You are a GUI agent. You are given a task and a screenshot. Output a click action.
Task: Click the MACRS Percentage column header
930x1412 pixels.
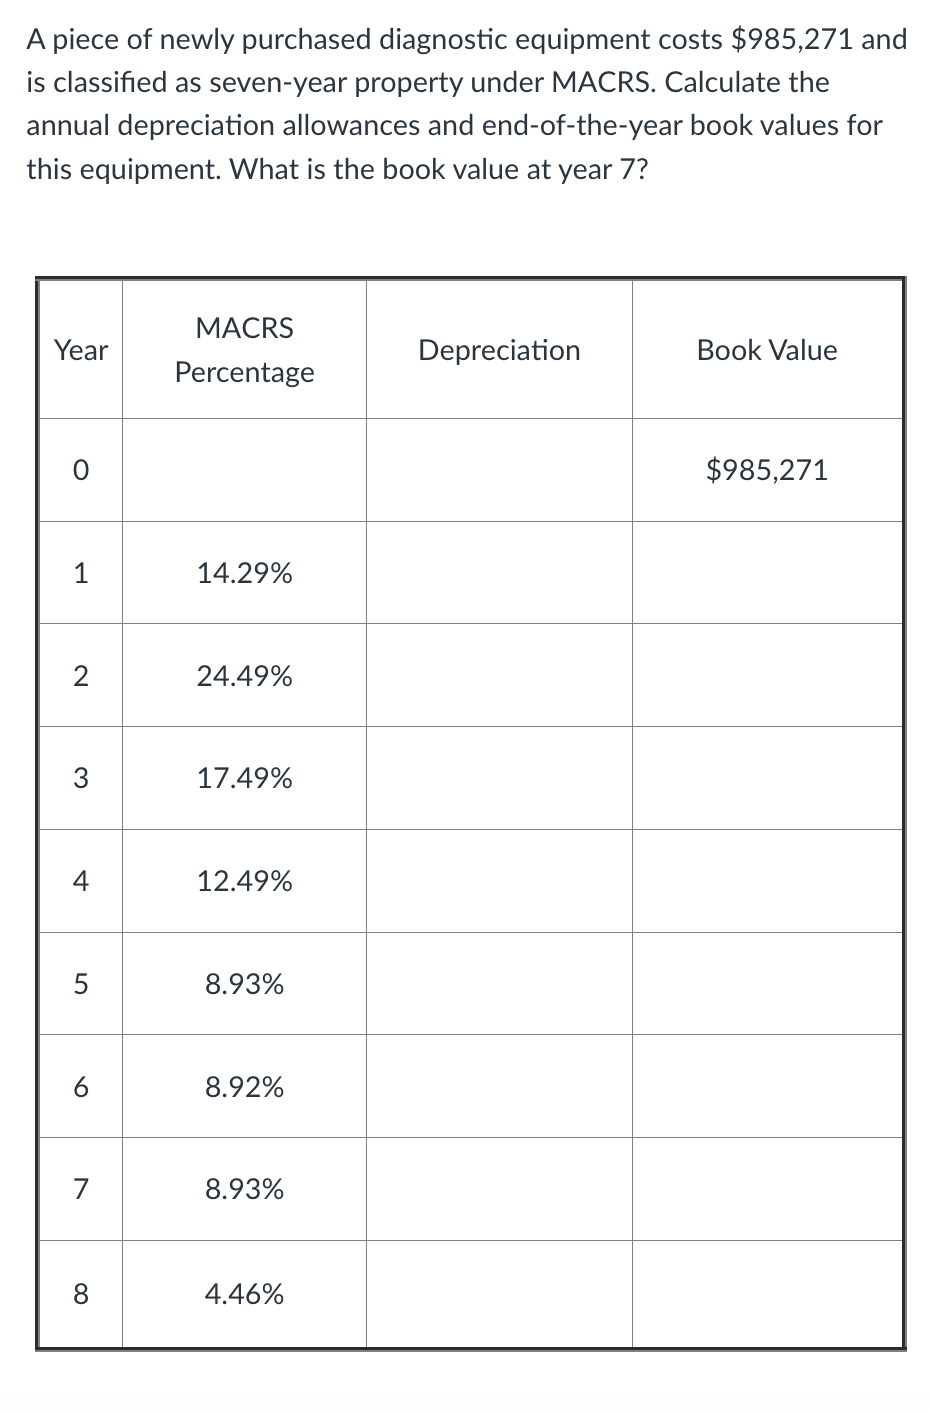(244, 350)
